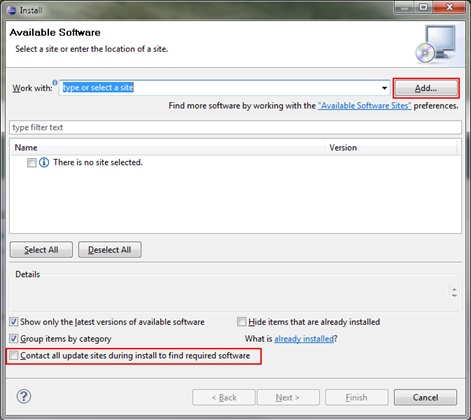471x420 pixels.
Task: Open the Work with site dropdown arrow
Action: (384, 88)
